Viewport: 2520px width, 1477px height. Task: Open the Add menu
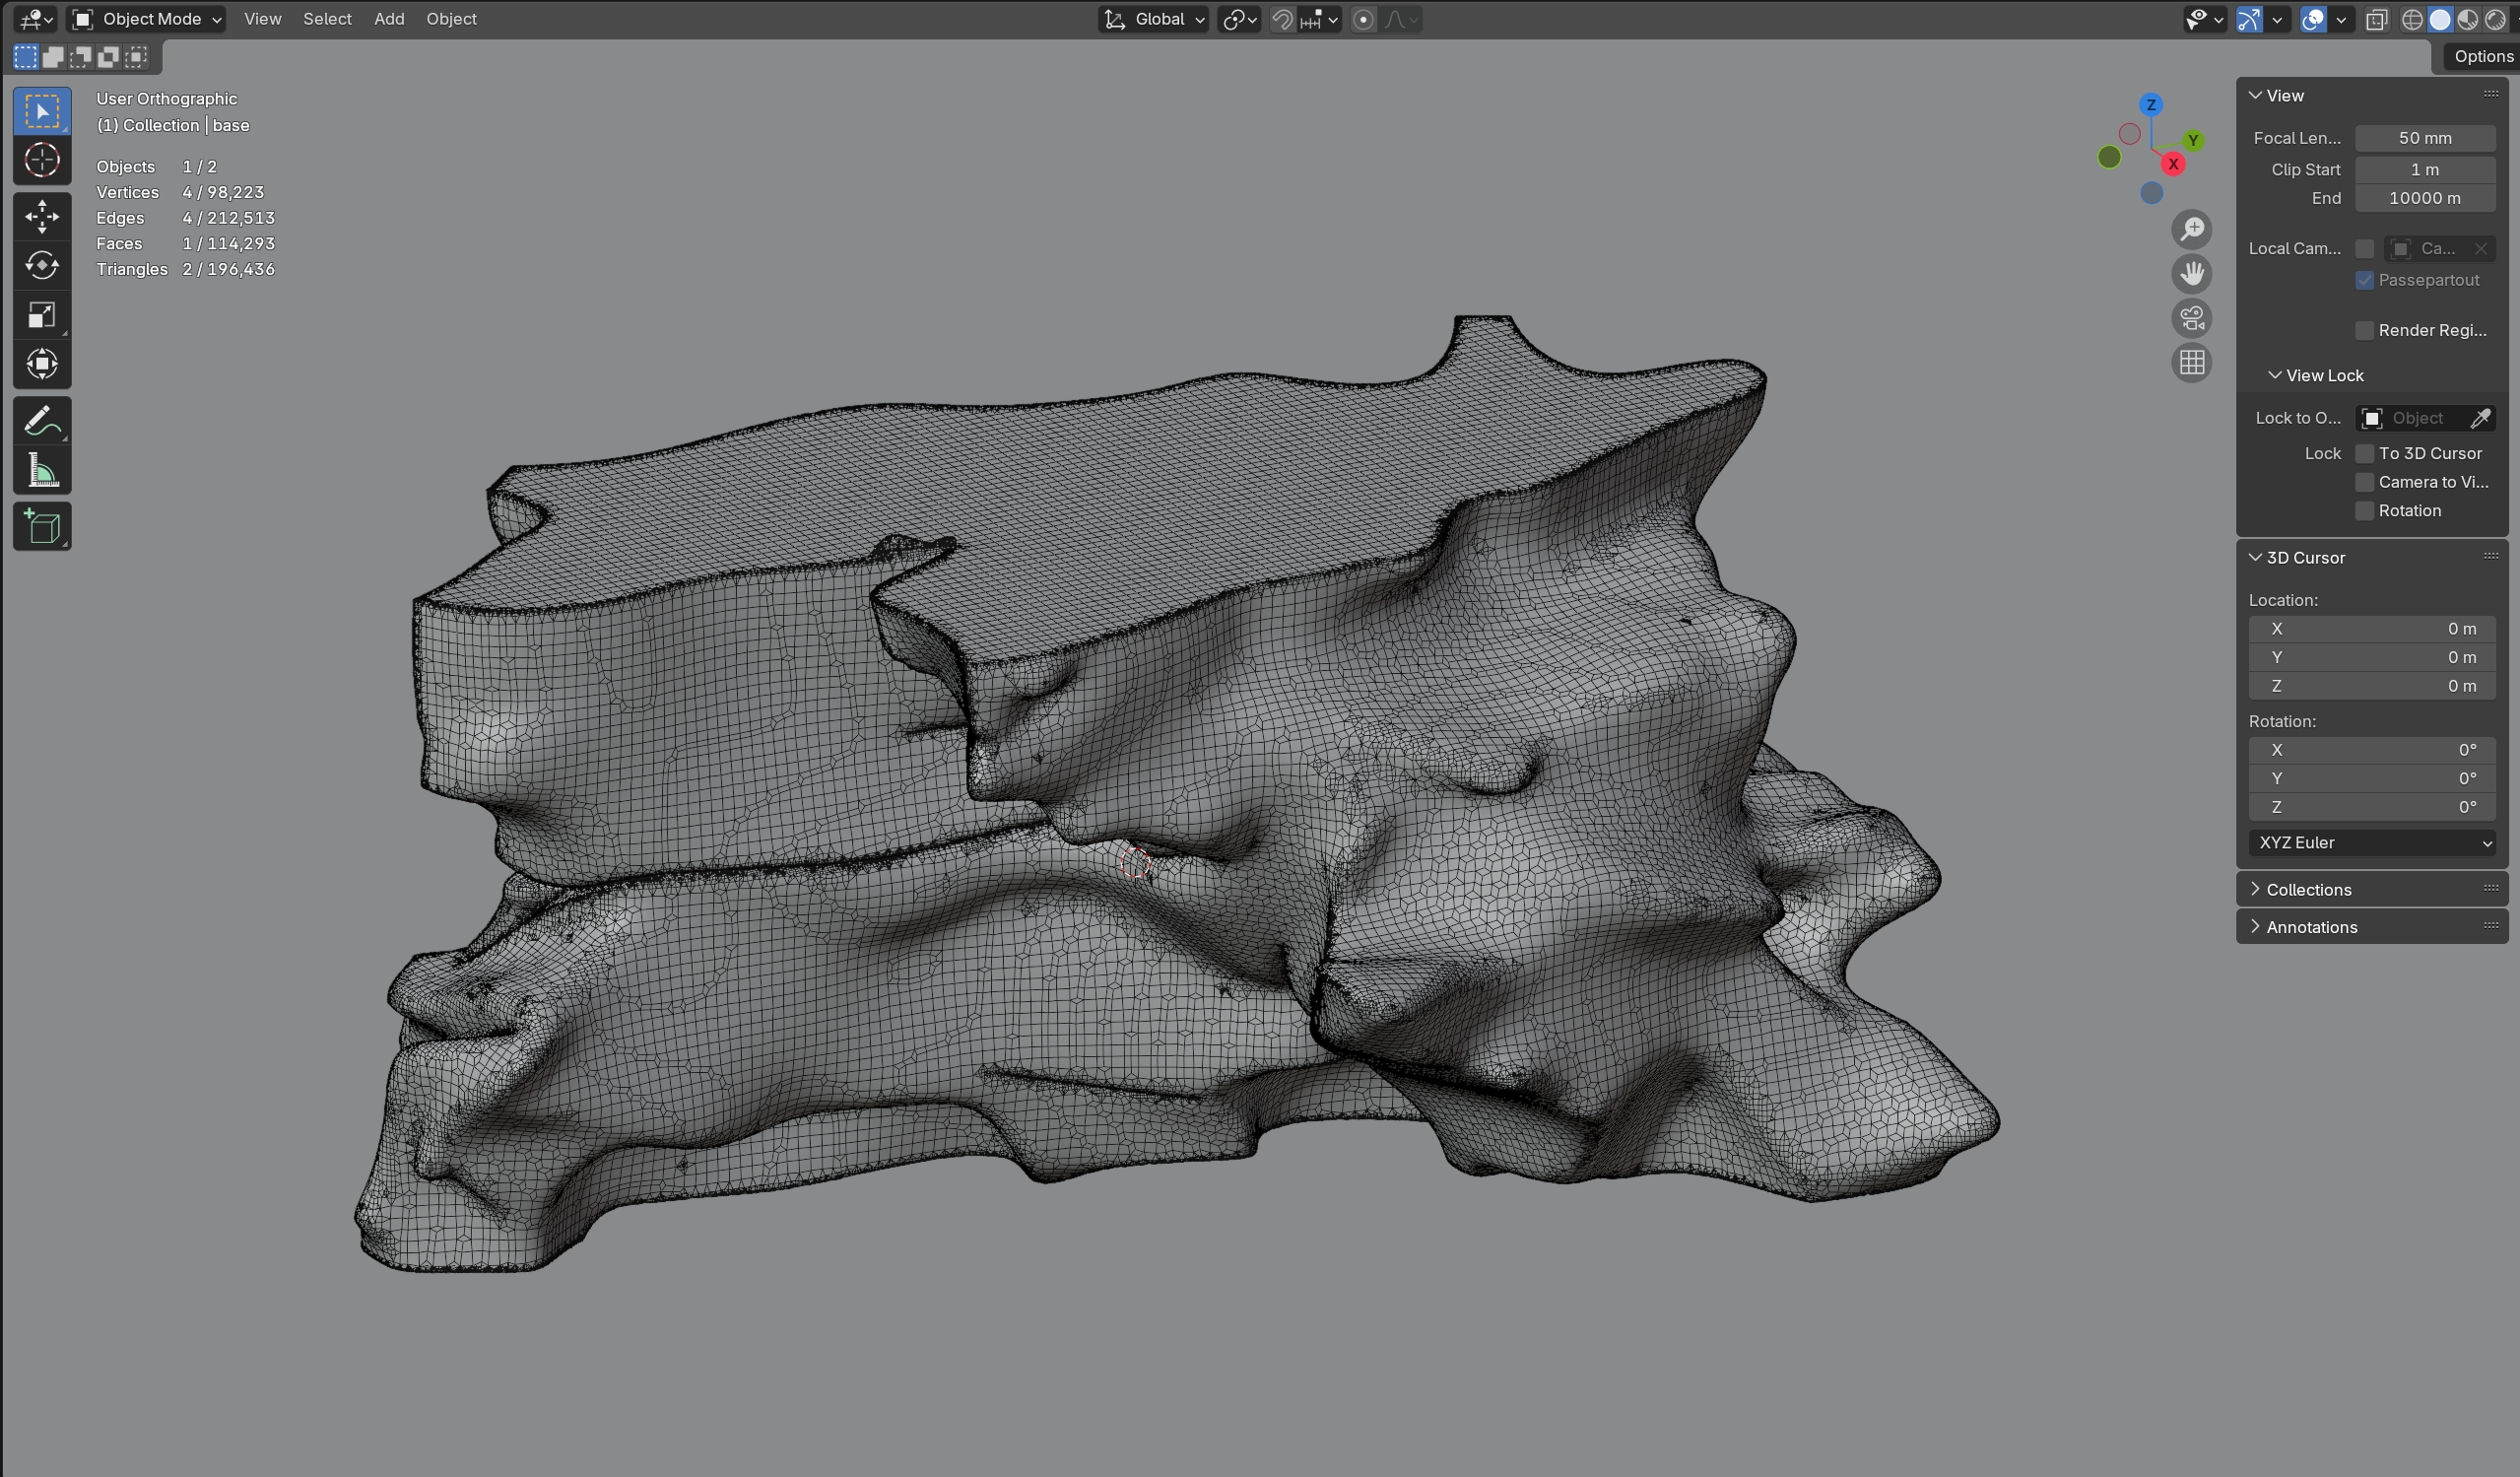[389, 19]
